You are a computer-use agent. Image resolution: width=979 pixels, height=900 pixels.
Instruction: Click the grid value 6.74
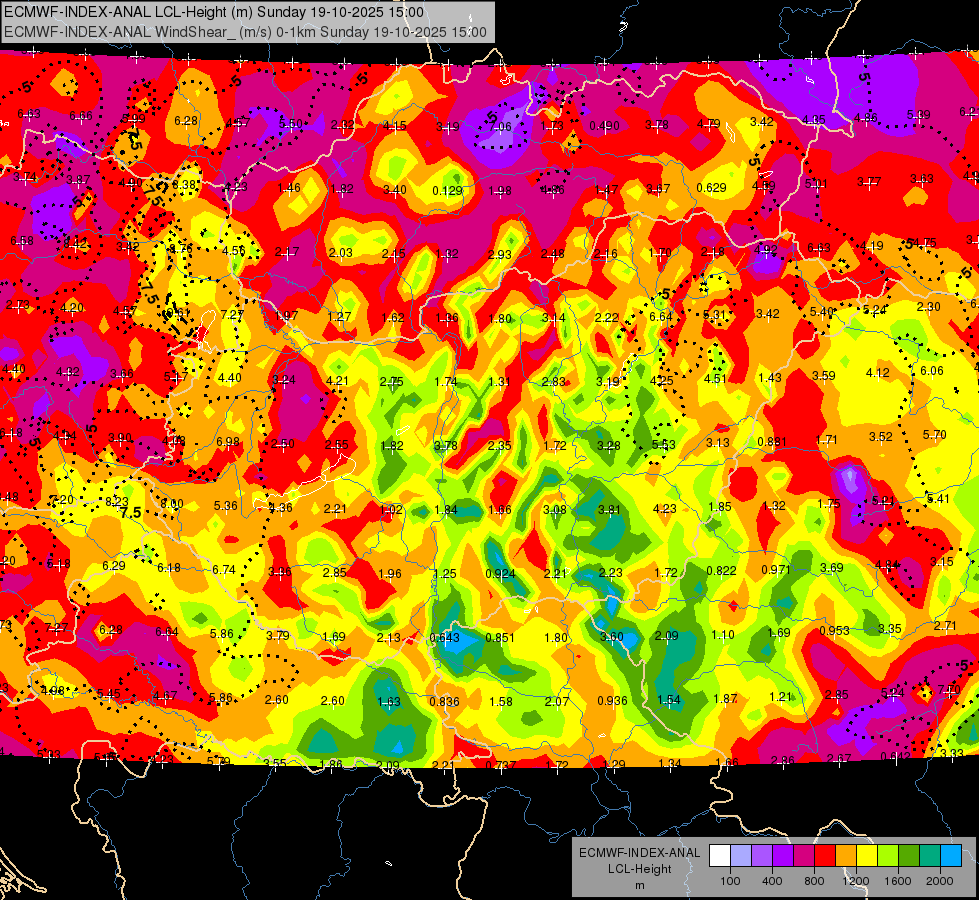(224, 570)
